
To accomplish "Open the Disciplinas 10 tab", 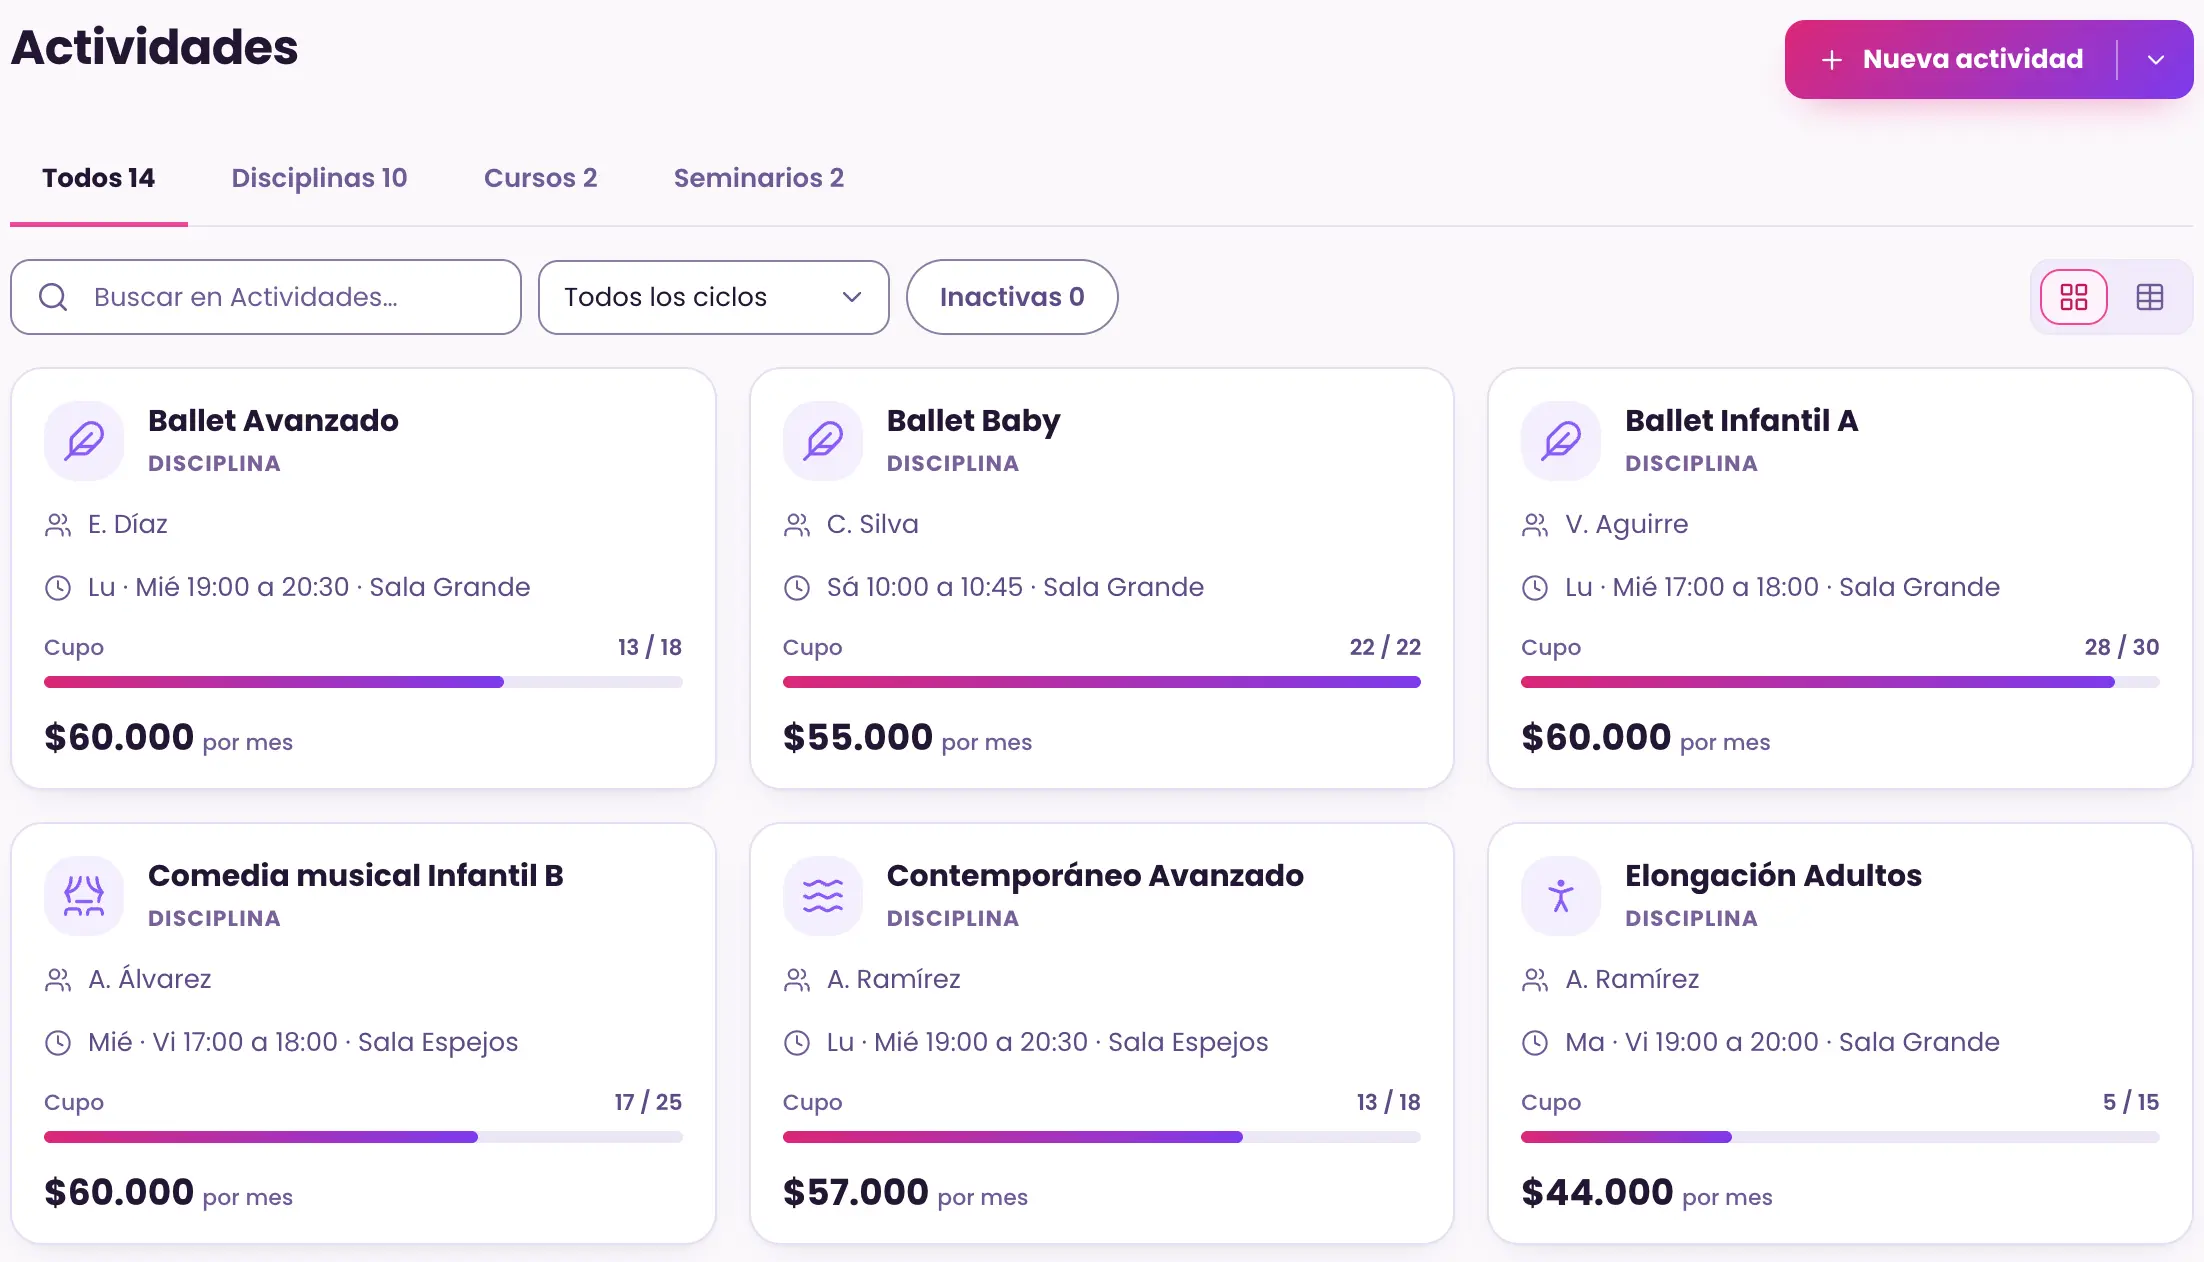I will (x=320, y=178).
